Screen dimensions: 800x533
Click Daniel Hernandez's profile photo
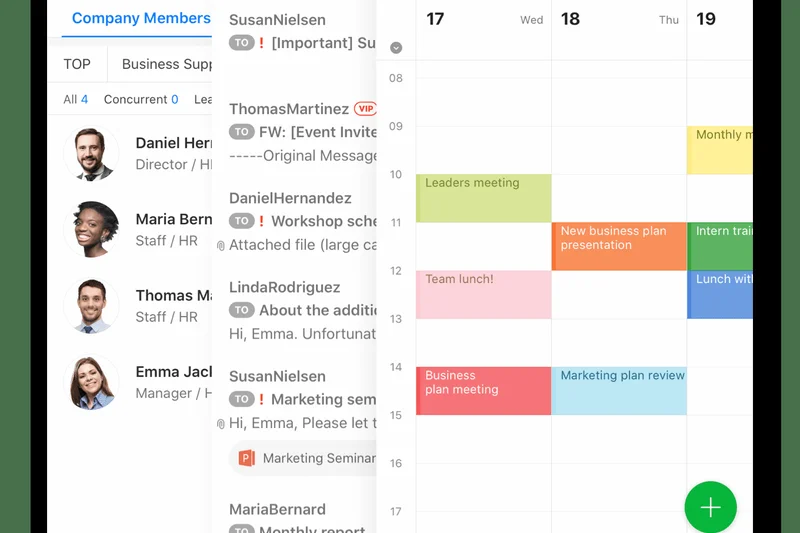pos(91,153)
